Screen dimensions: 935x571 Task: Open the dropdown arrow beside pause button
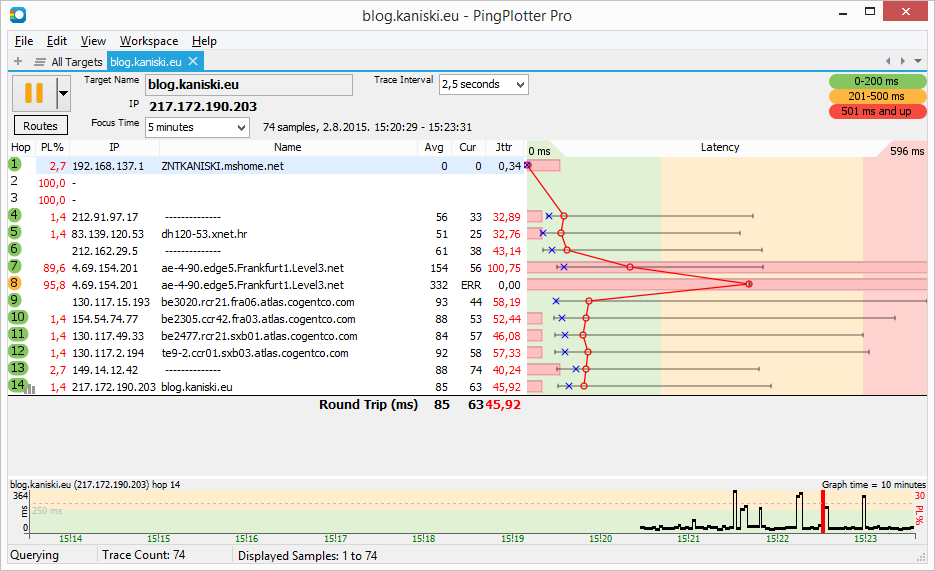63,93
